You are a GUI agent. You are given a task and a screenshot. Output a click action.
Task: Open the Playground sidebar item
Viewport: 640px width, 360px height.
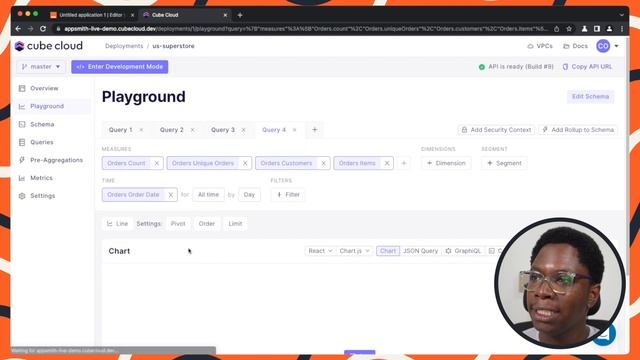[x=47, y=106]
